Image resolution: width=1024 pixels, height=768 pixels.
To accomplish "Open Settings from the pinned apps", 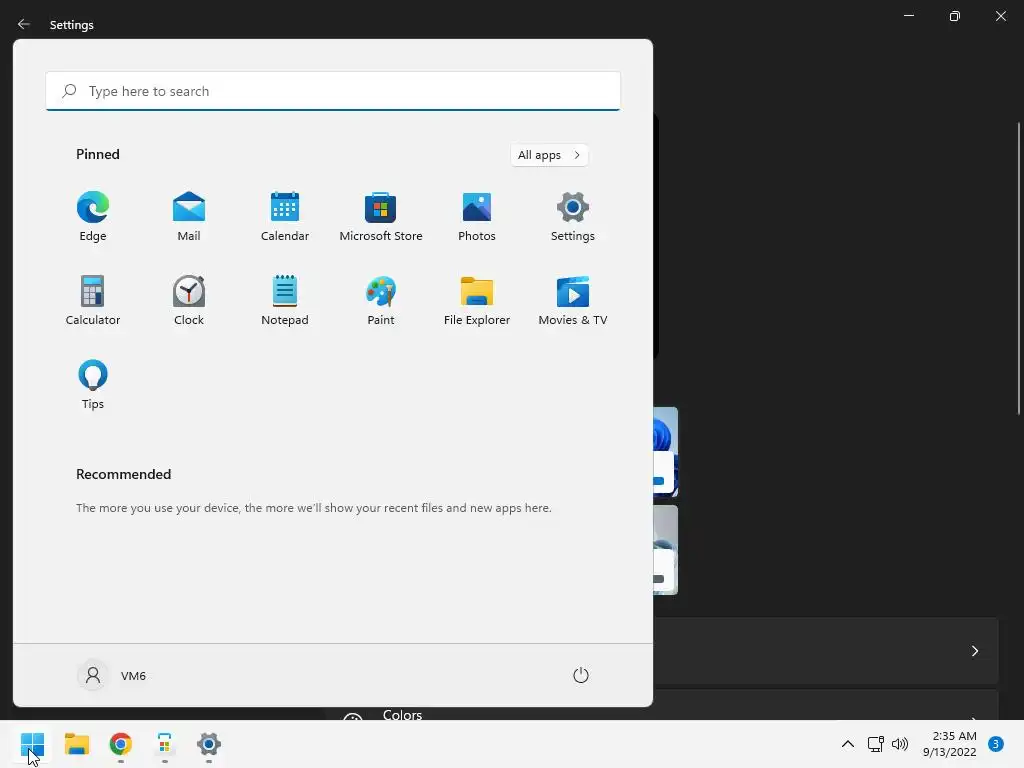I will coord(573,217).
